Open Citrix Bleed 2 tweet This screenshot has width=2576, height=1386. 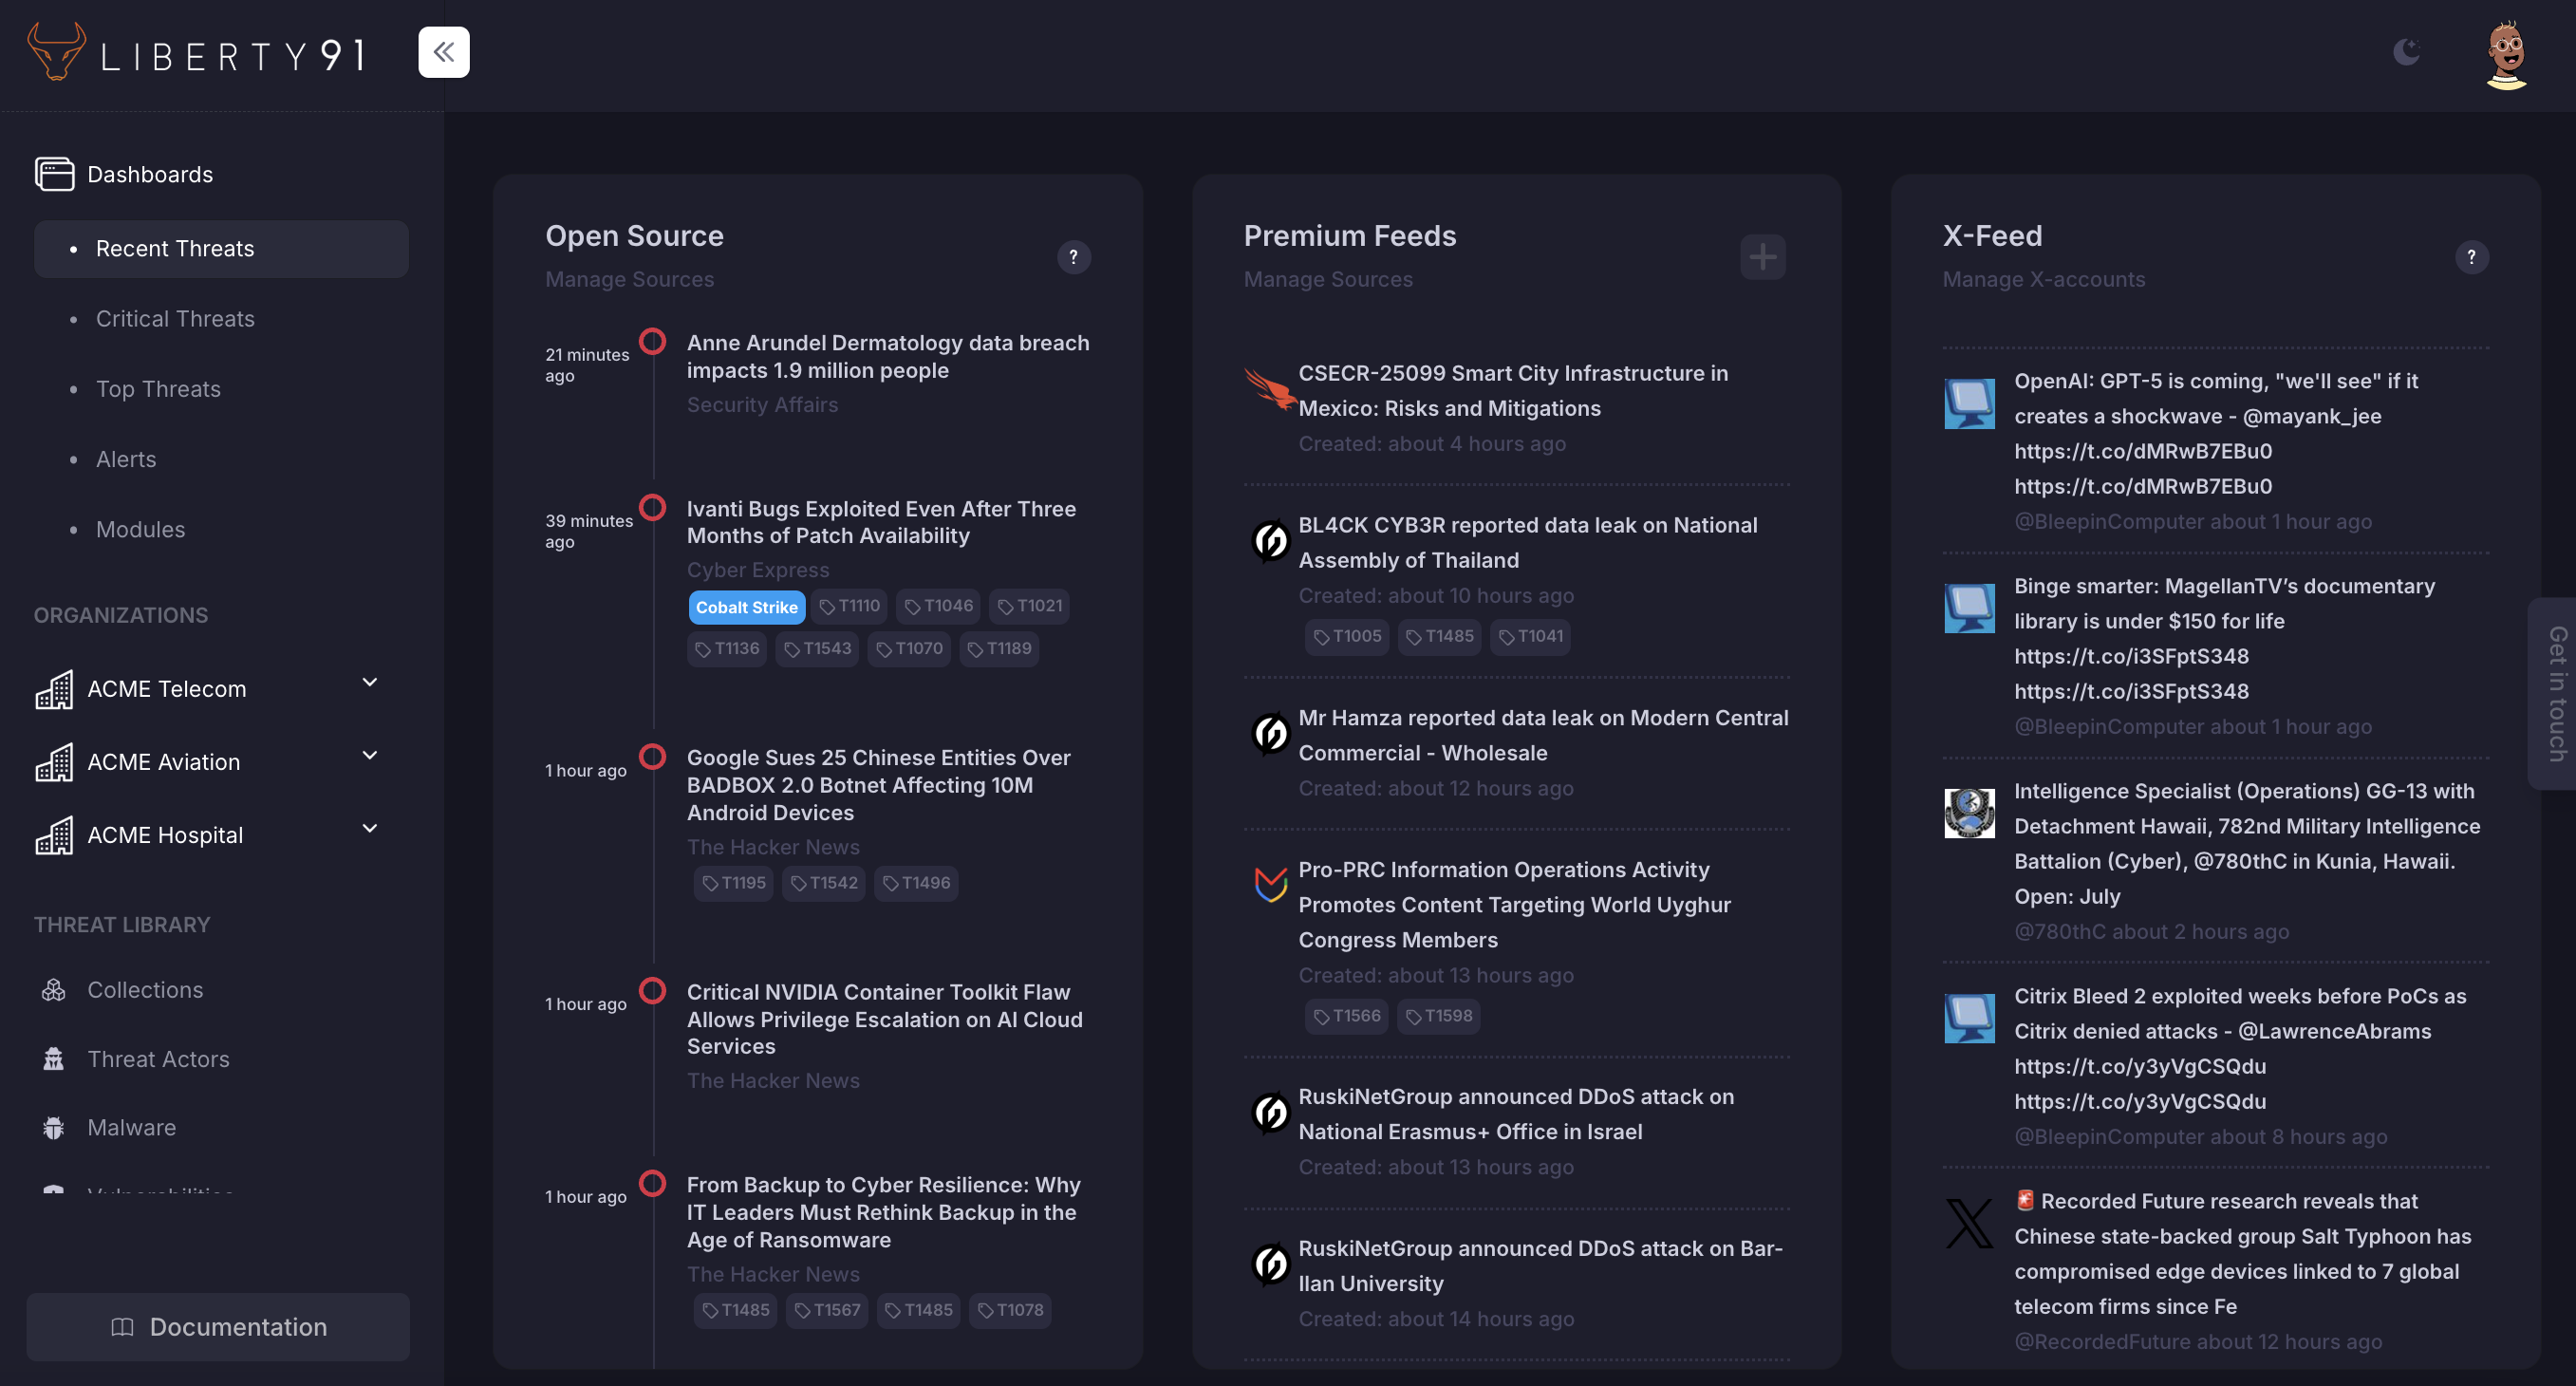click(2240, 1049)
